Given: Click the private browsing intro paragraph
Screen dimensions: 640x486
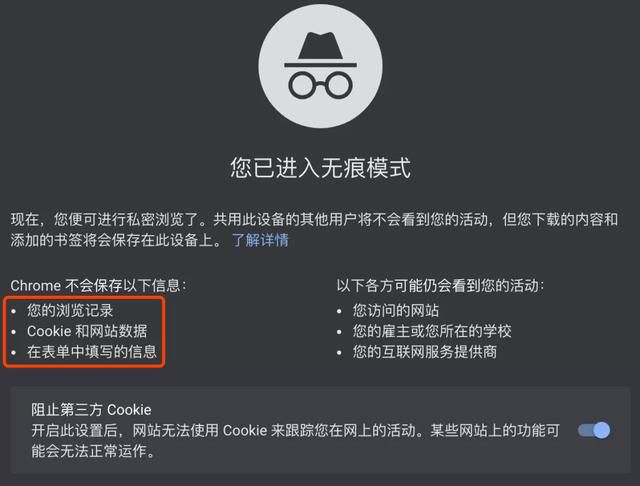Looking at the screenshot, I should (314, 230).
